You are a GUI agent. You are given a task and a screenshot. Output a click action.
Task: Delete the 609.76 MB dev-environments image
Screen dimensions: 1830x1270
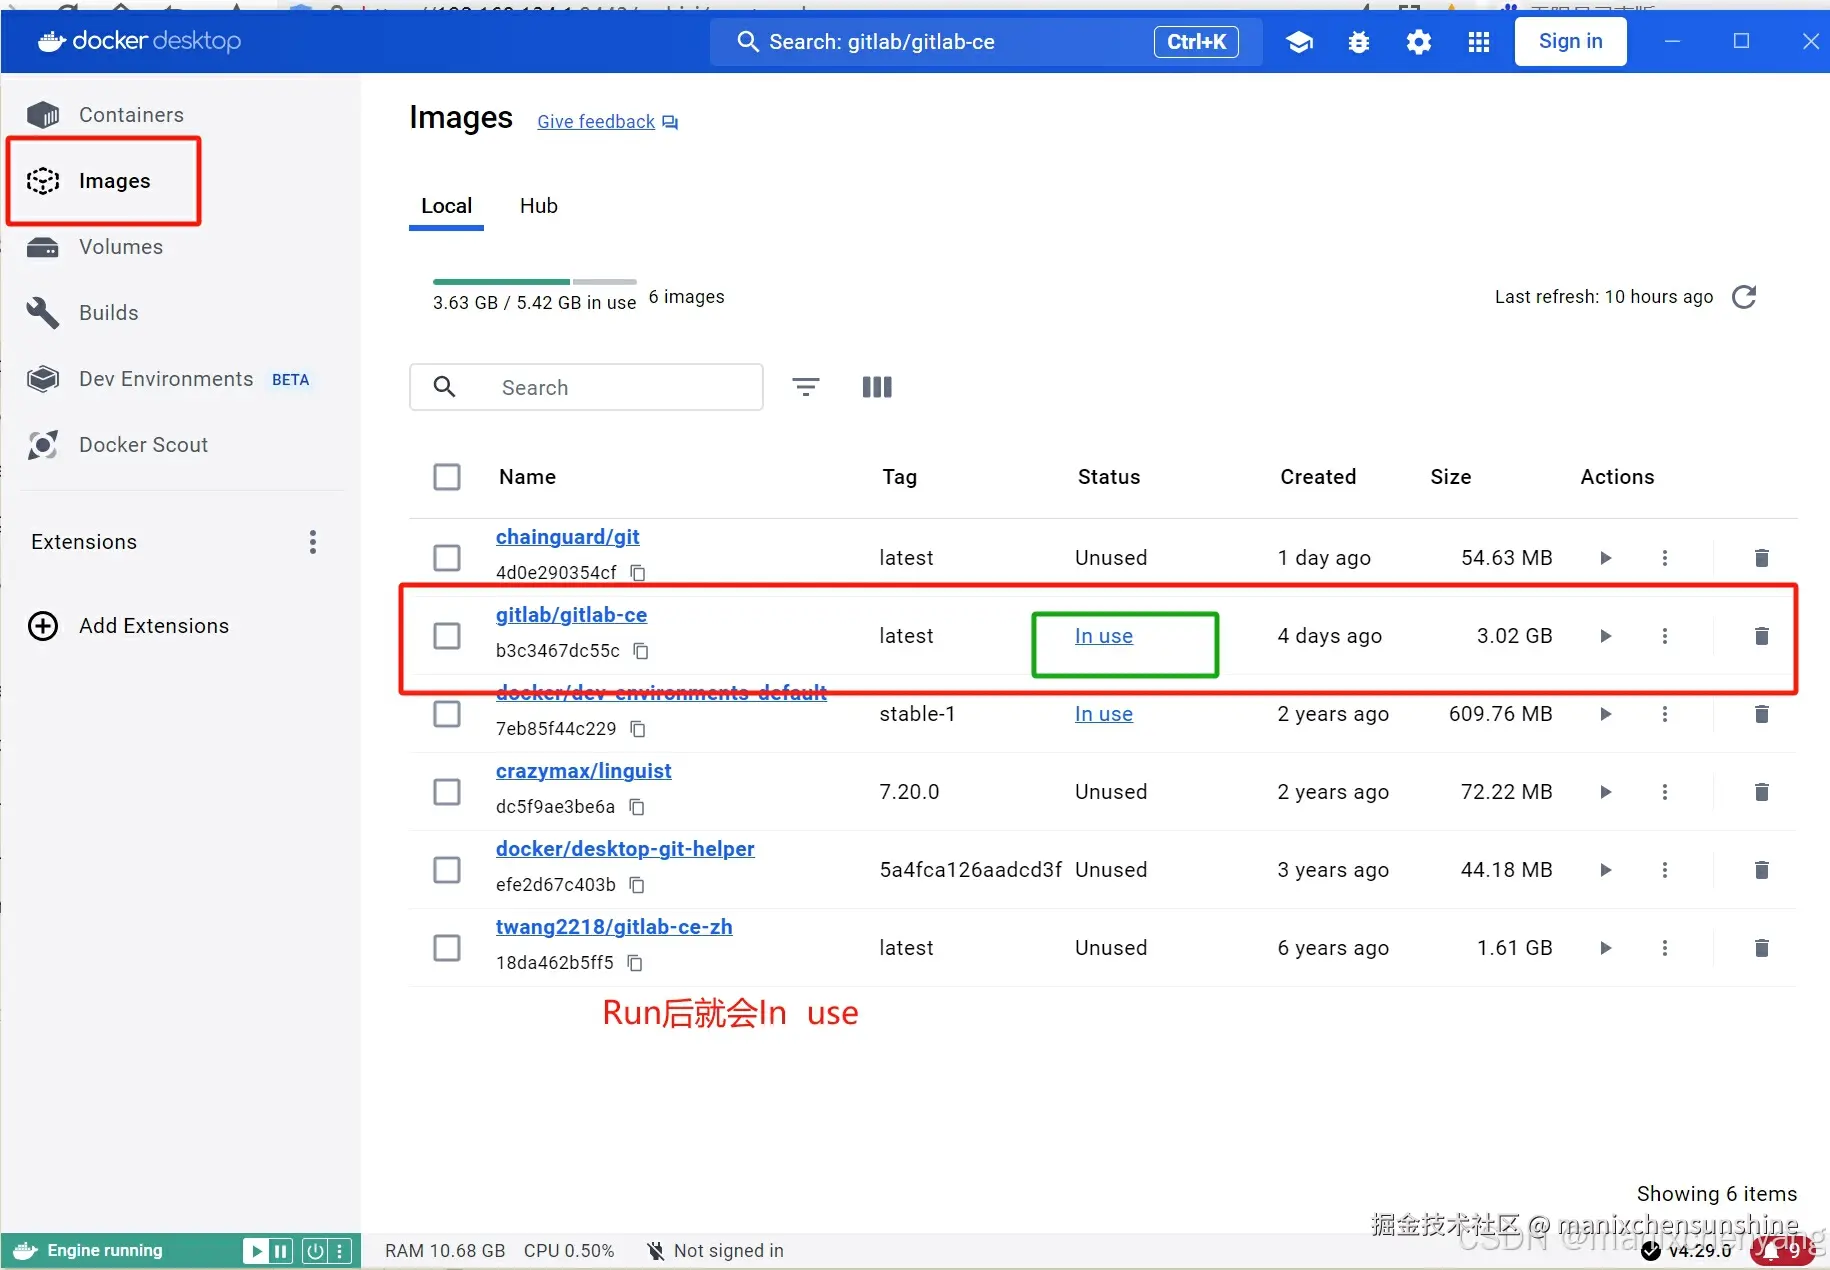tap(1762, 714)
